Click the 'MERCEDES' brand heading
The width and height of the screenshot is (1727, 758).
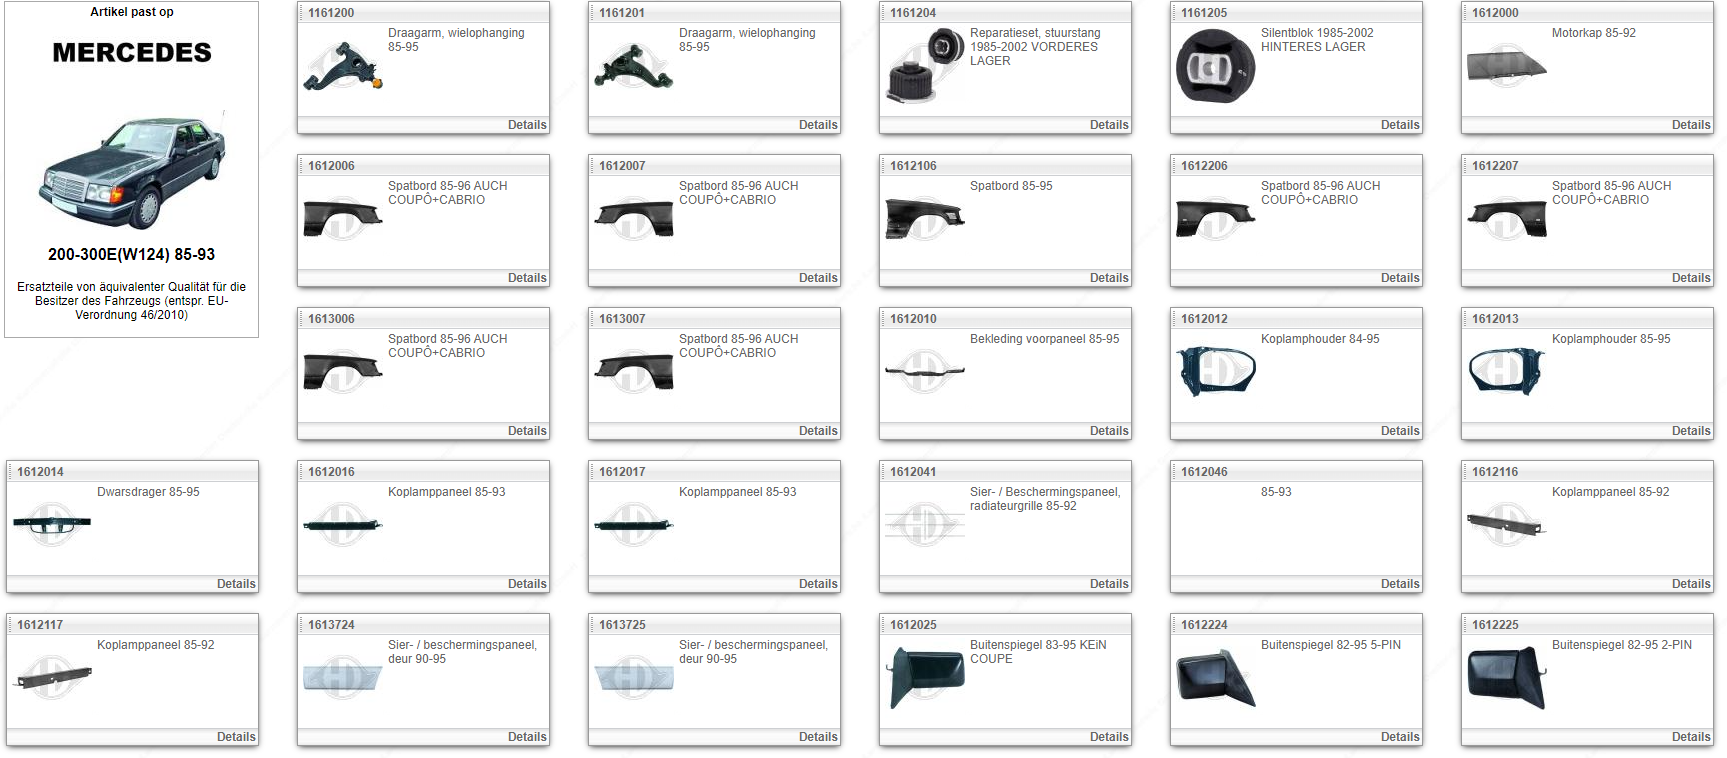click(x=132, y=53)
